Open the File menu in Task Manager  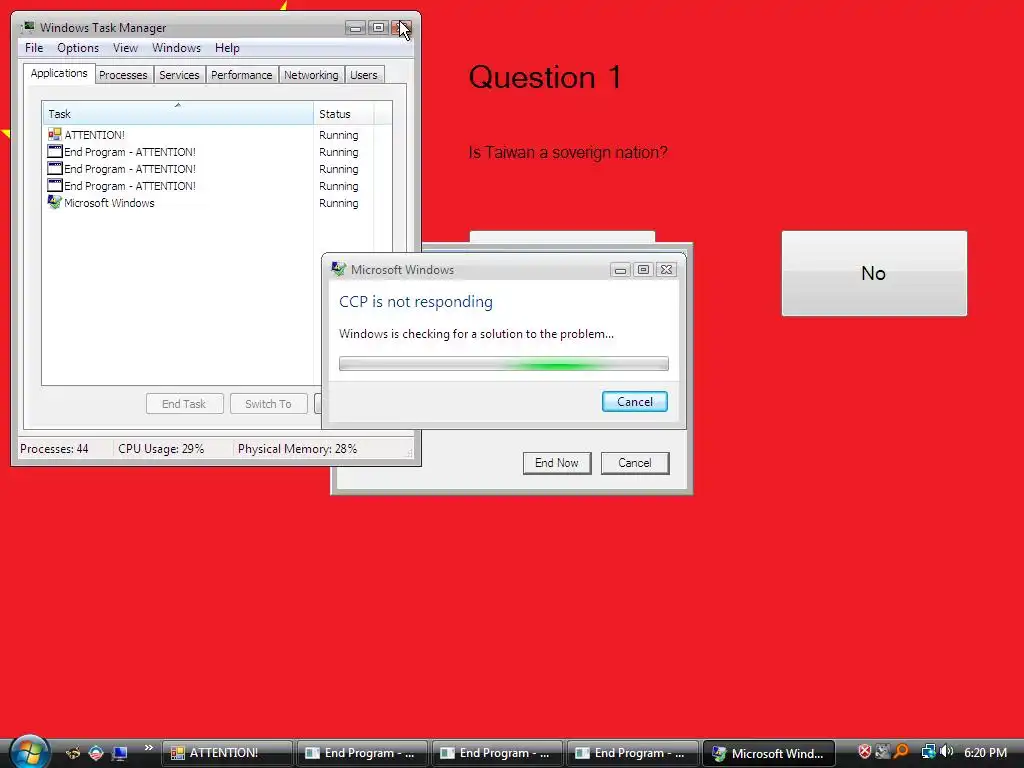pyautogui.click(x=34, y=48)
